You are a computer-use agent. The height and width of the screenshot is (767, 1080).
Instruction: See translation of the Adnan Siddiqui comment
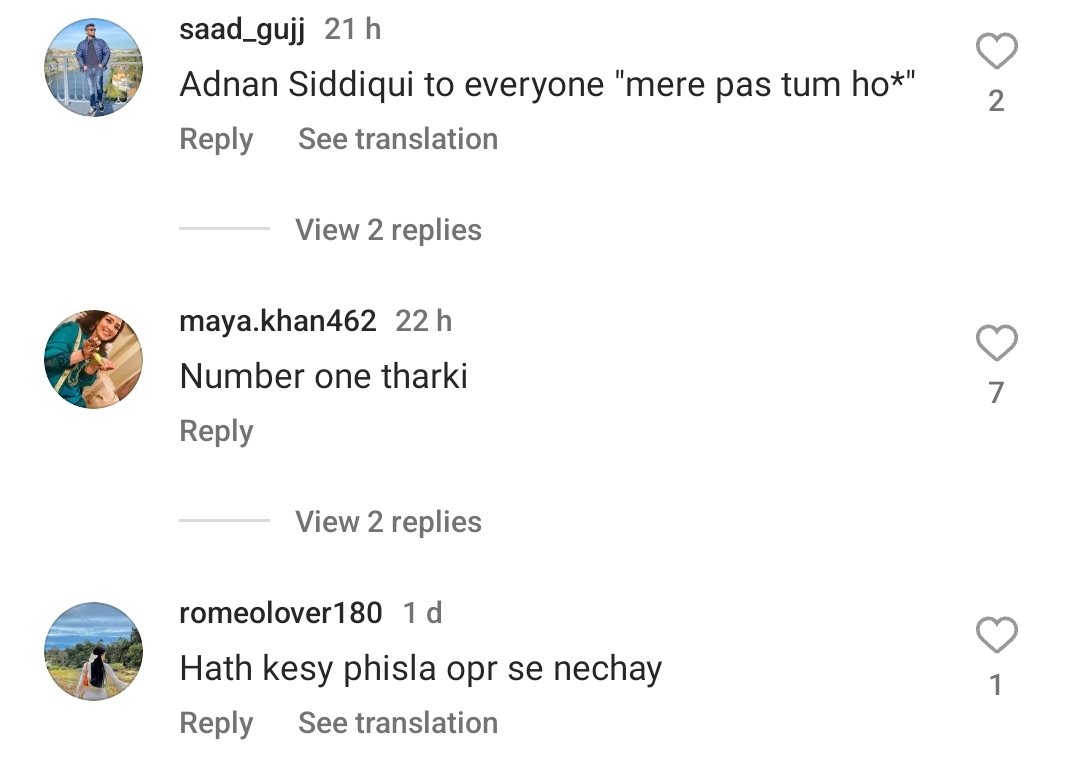(x=398, y=139)
